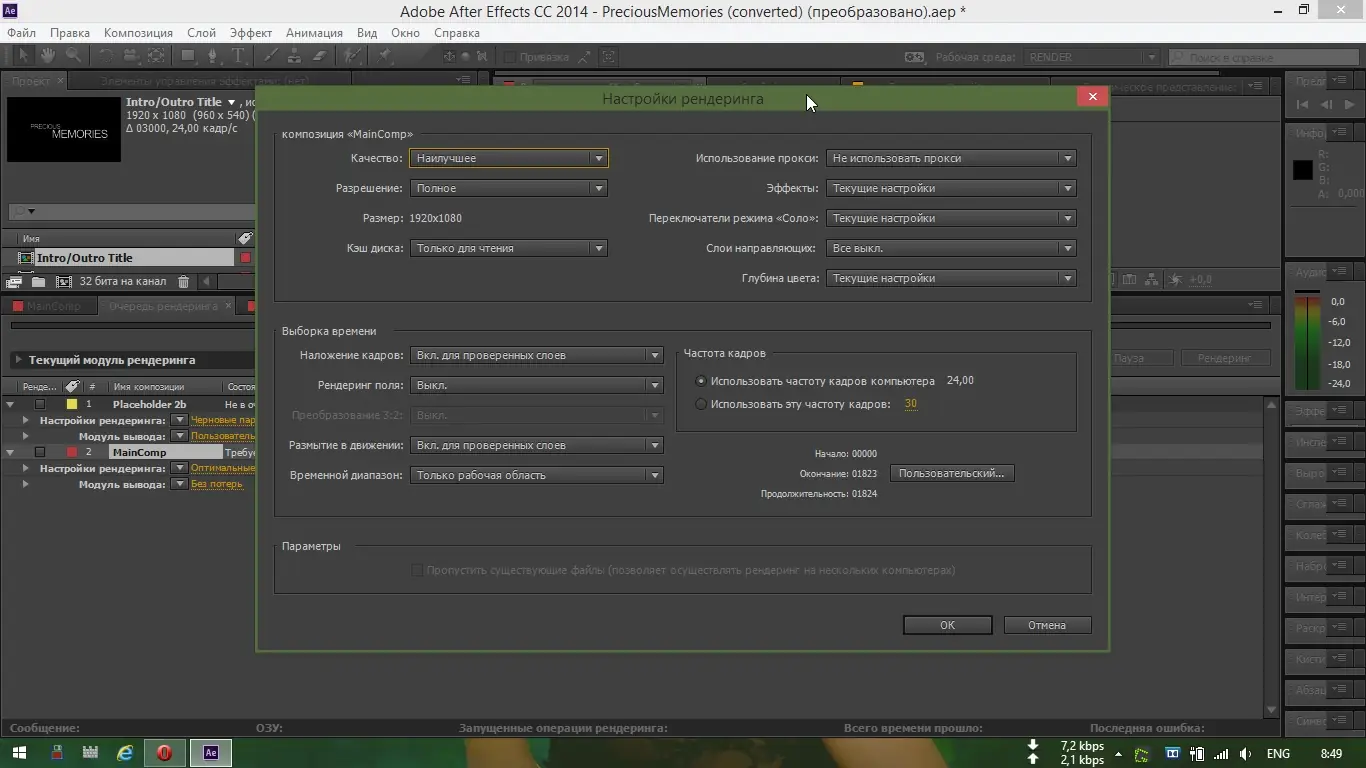Select the Roto Brush tool
The image size is (1366, 768).
[x=352, y=56]
